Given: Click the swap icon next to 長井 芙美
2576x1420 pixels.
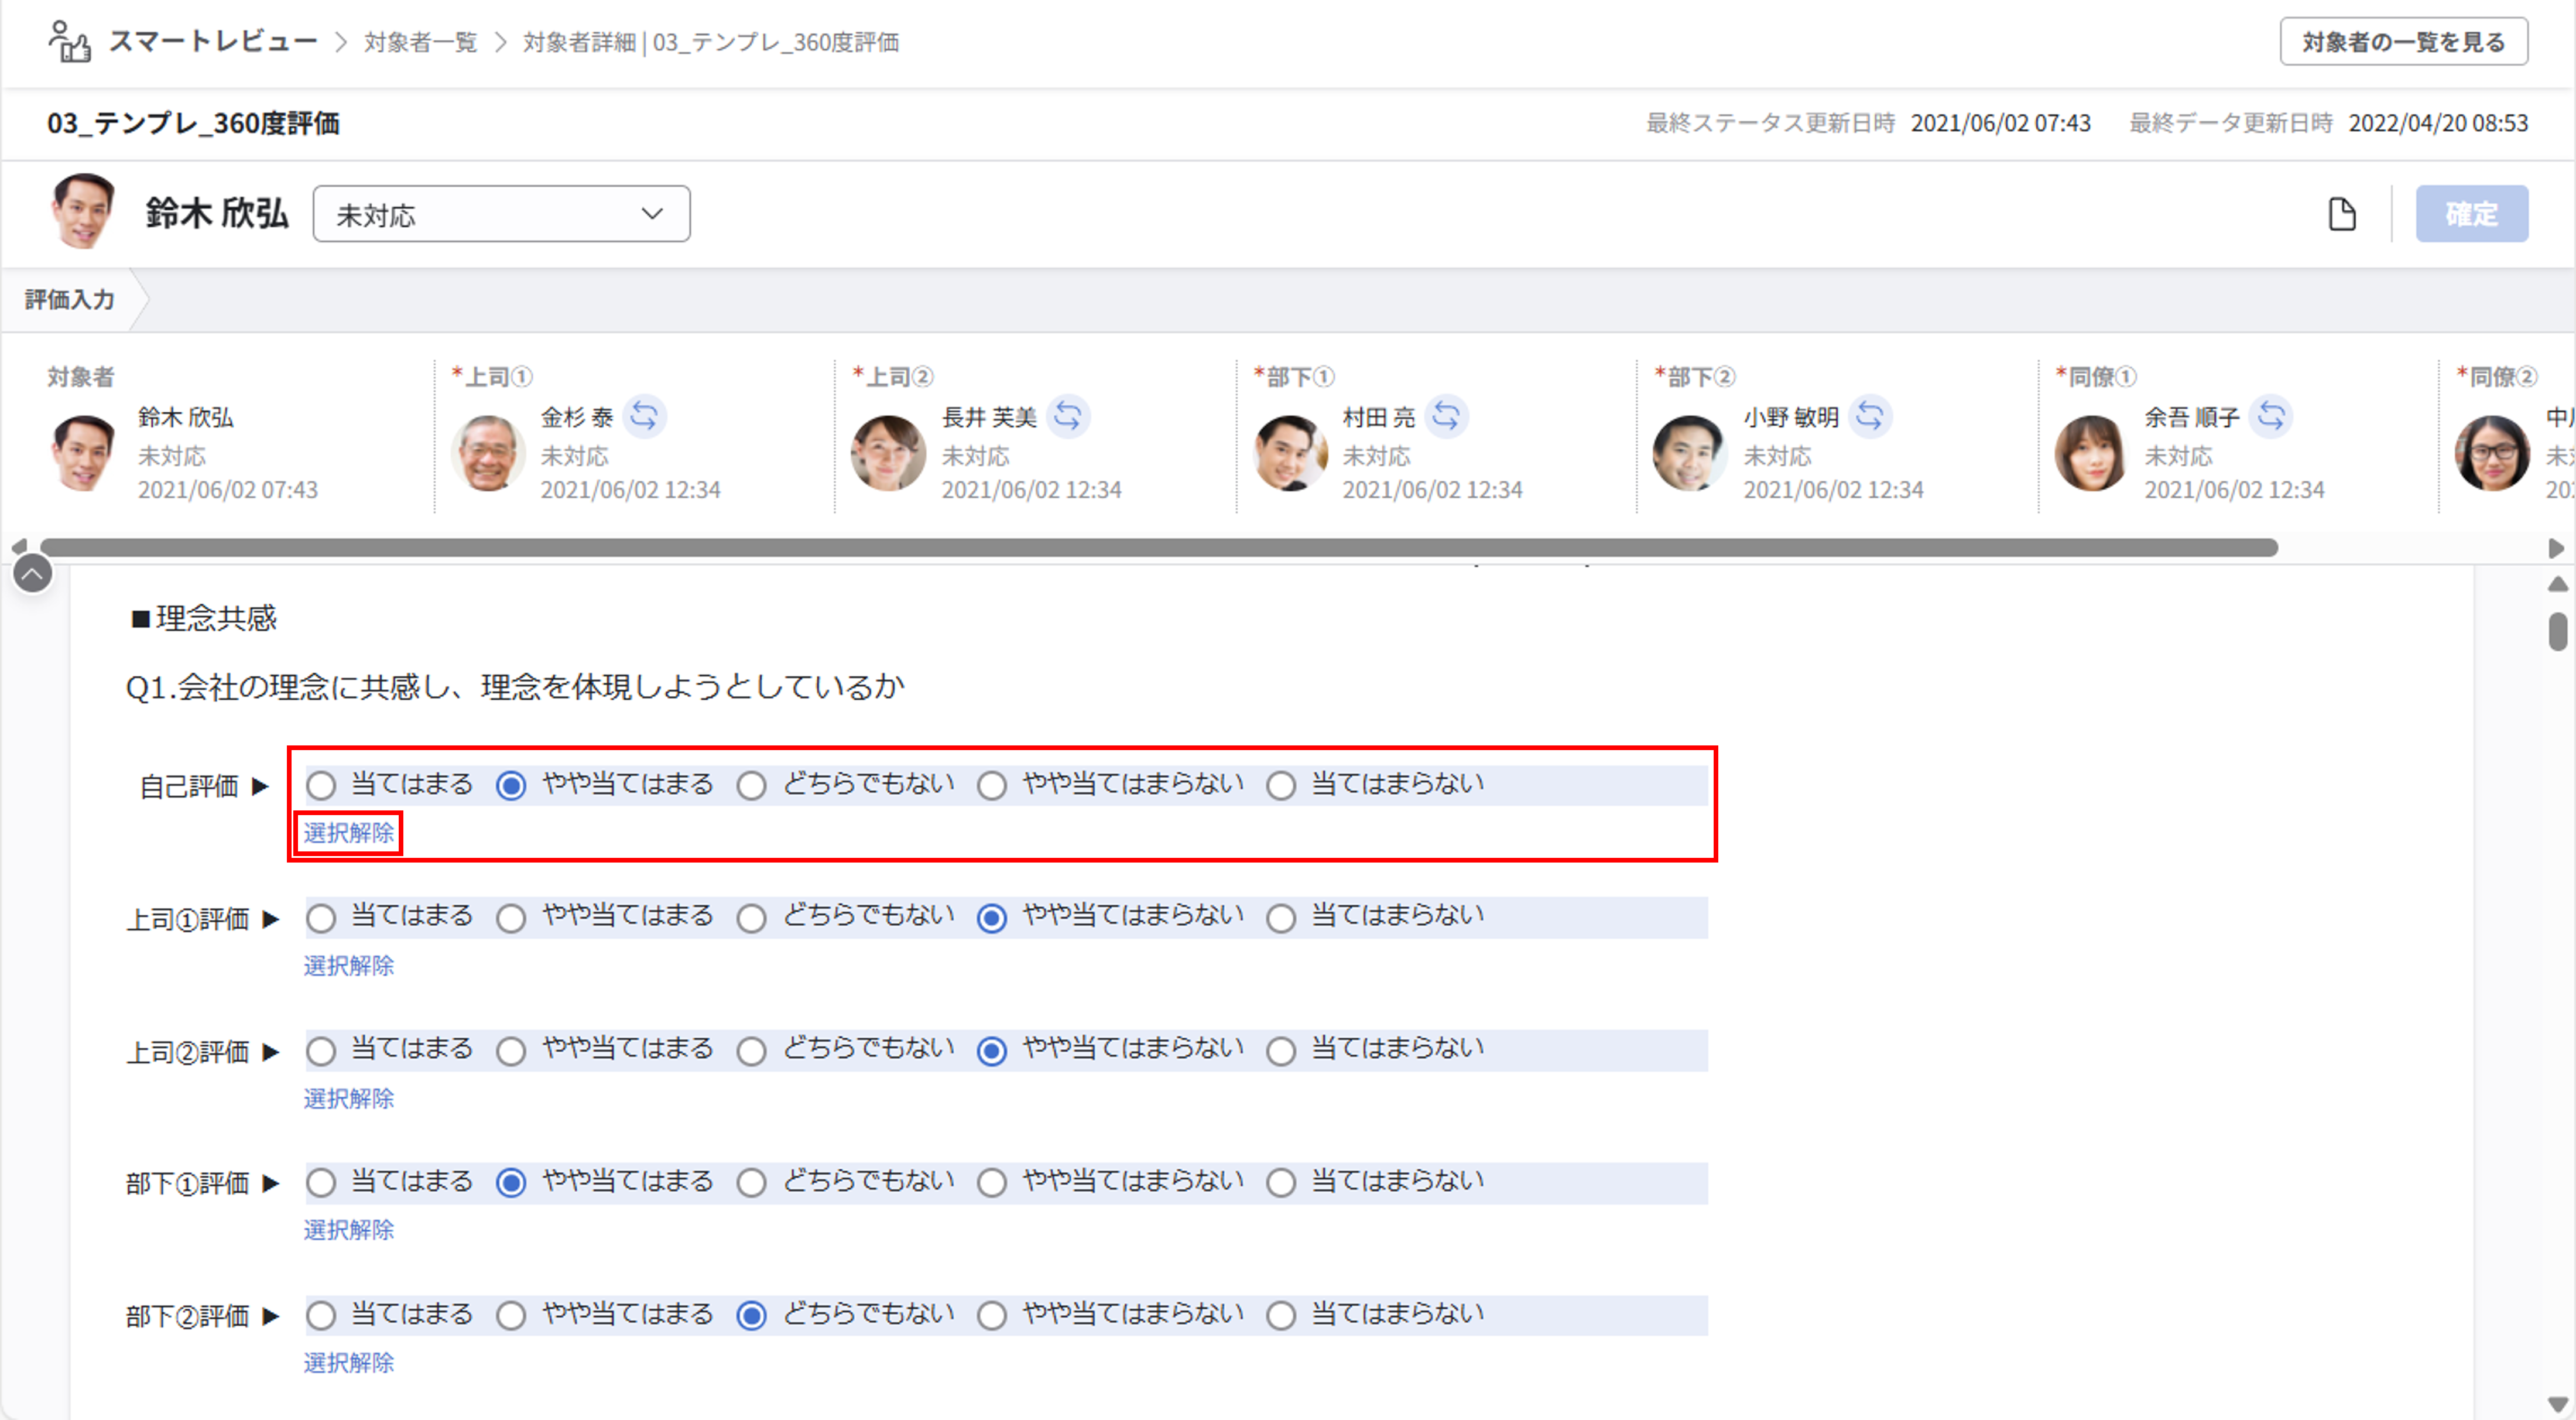Looking at the screenshot, I should click(x=1067, y=416).
